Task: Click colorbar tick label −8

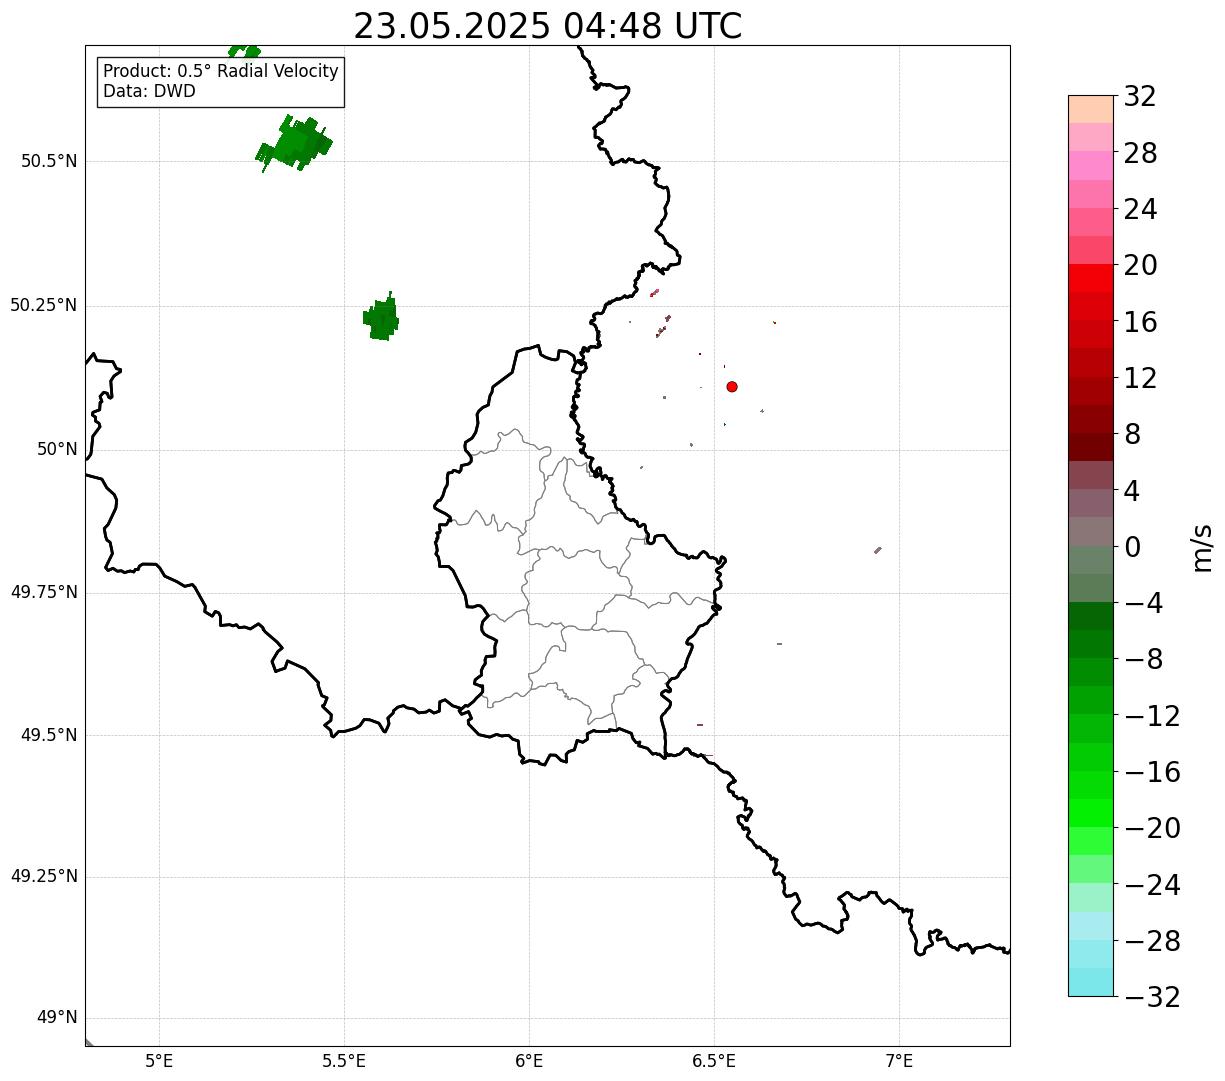Action: [1143, 659]
